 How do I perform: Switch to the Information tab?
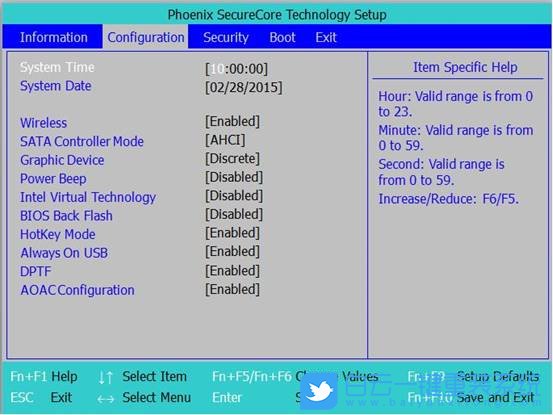tap(54, 37)
